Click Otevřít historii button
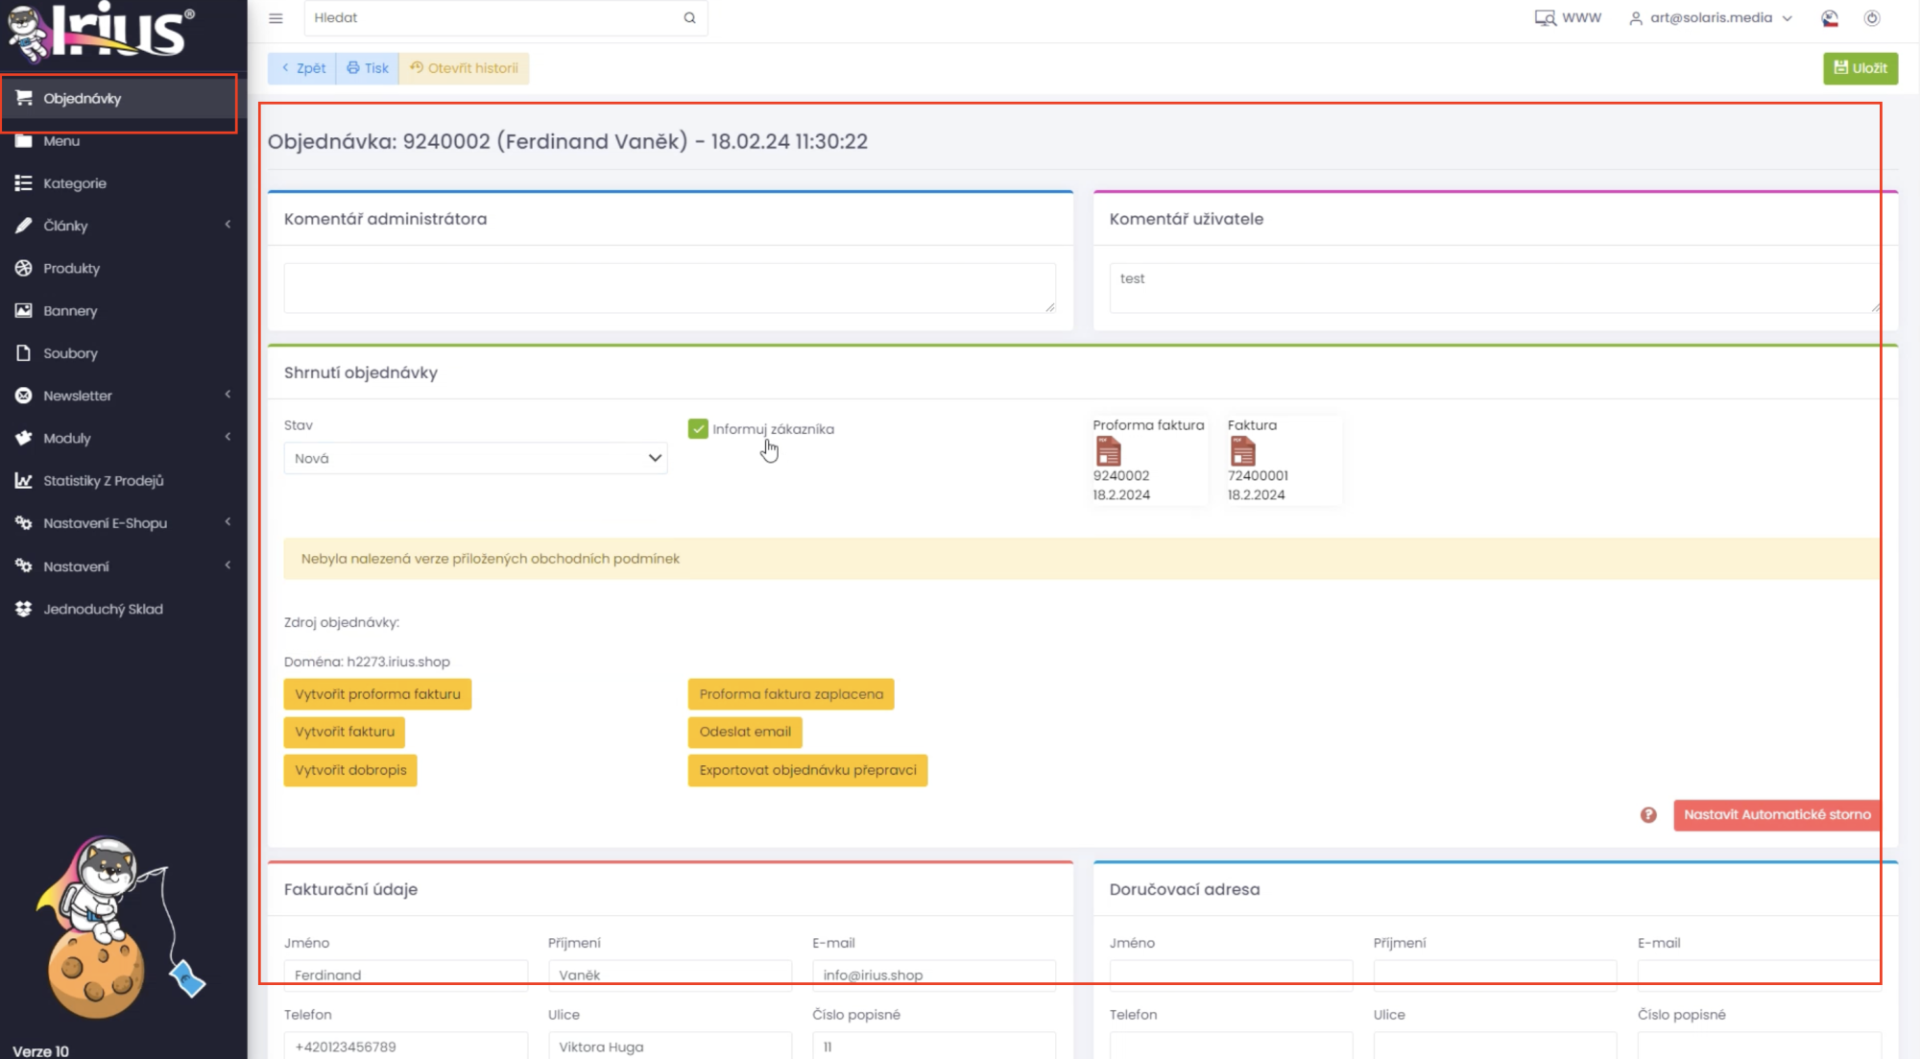 click(464, 68)
